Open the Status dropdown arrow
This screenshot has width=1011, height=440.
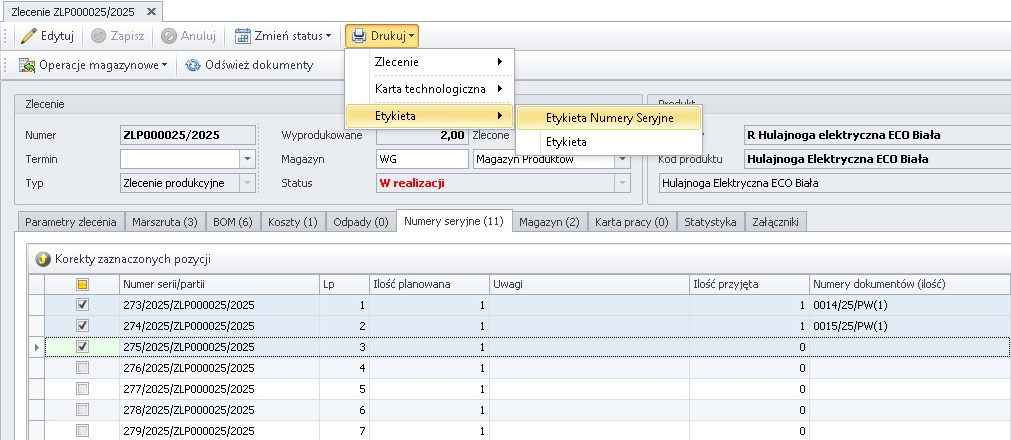pyautogui.click(x=622, y=183)
